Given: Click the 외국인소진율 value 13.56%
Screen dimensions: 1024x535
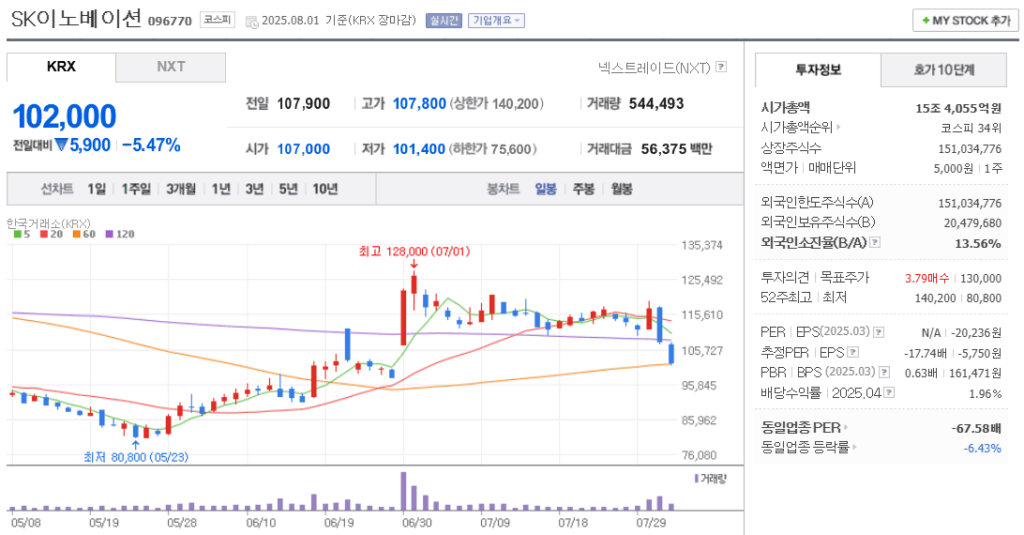Looking at the screenshot, I should (x=978, y=244).
